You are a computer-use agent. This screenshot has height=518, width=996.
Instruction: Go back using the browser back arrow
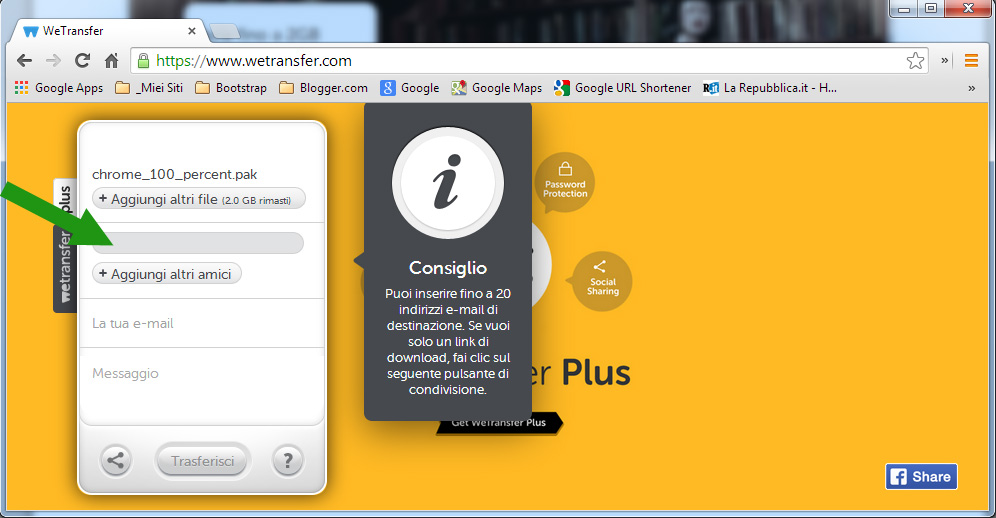pos(24,60)
